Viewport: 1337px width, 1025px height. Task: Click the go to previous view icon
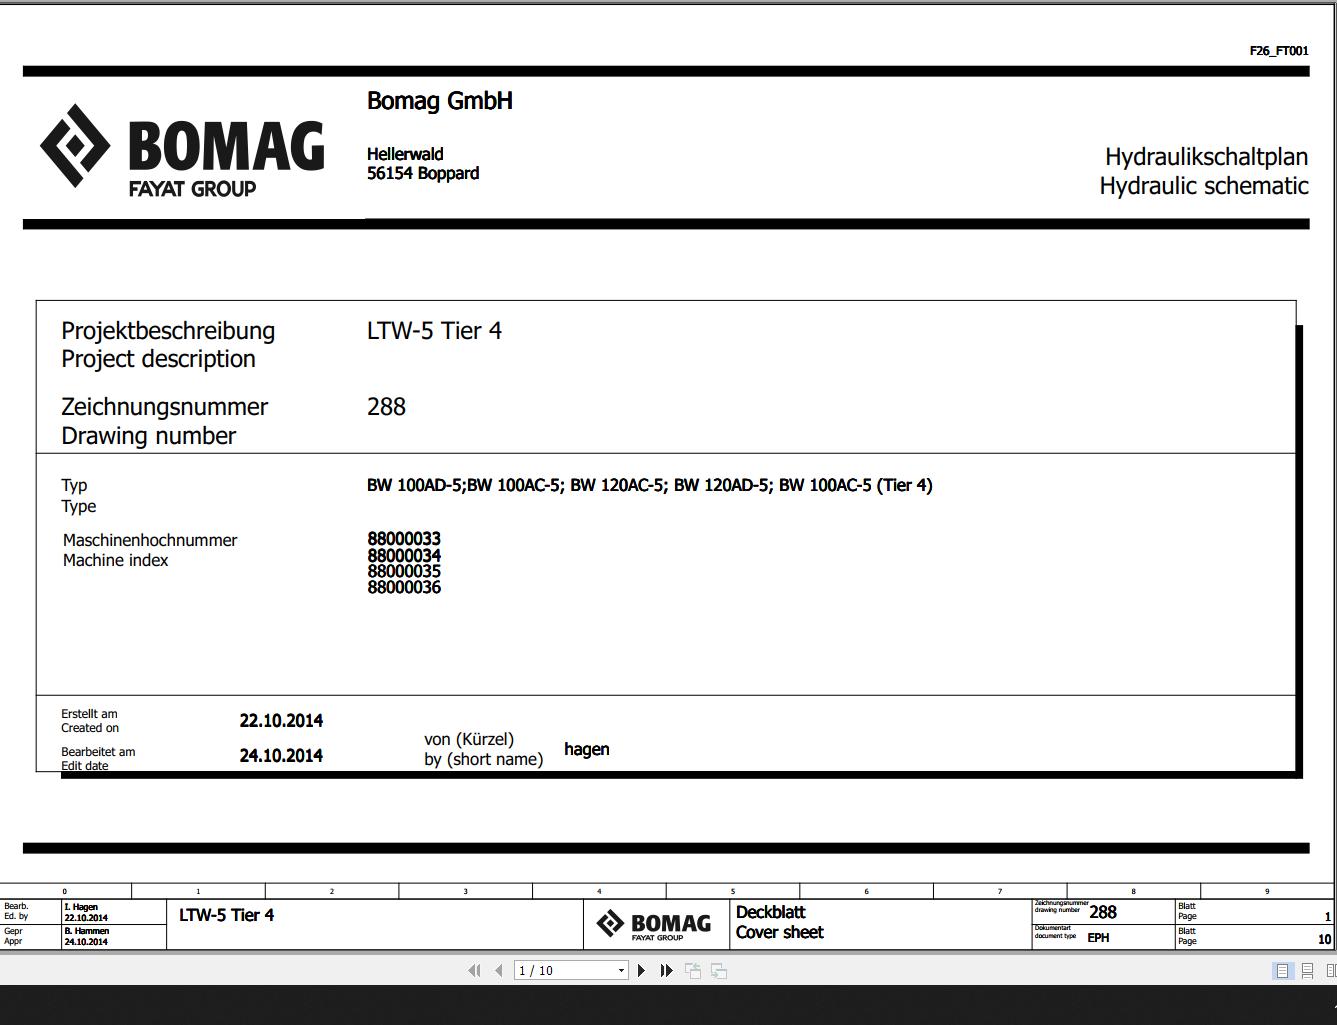tap(693, 970)
